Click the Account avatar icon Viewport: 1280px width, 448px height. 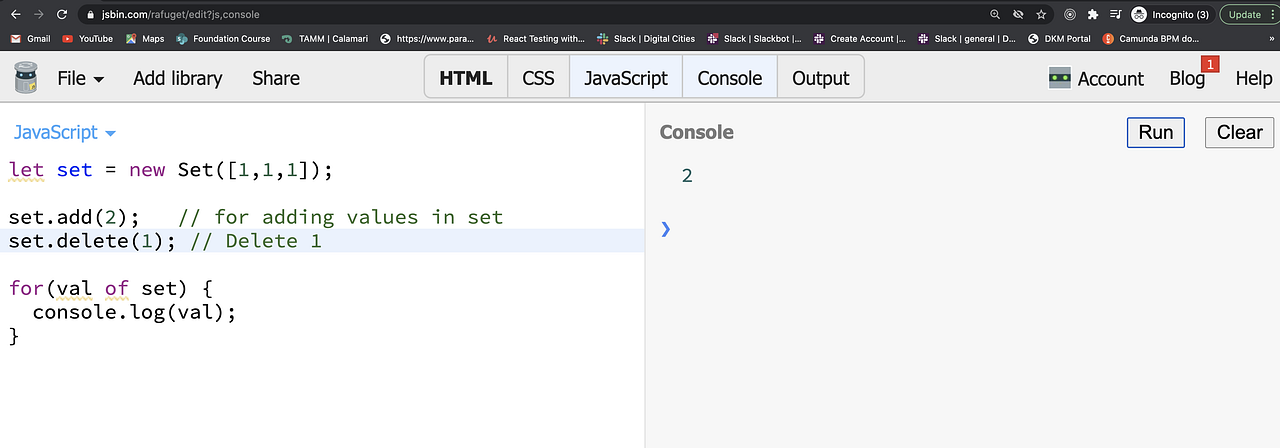point(1060,78)
